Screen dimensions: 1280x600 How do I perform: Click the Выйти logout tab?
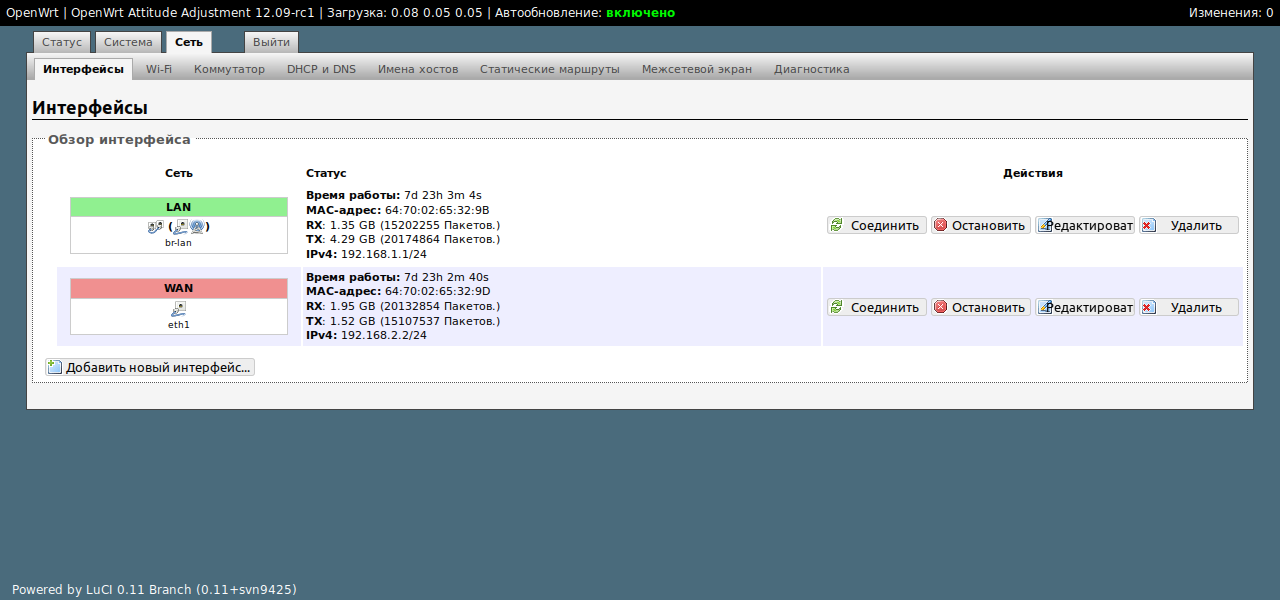tap(271, 42)
